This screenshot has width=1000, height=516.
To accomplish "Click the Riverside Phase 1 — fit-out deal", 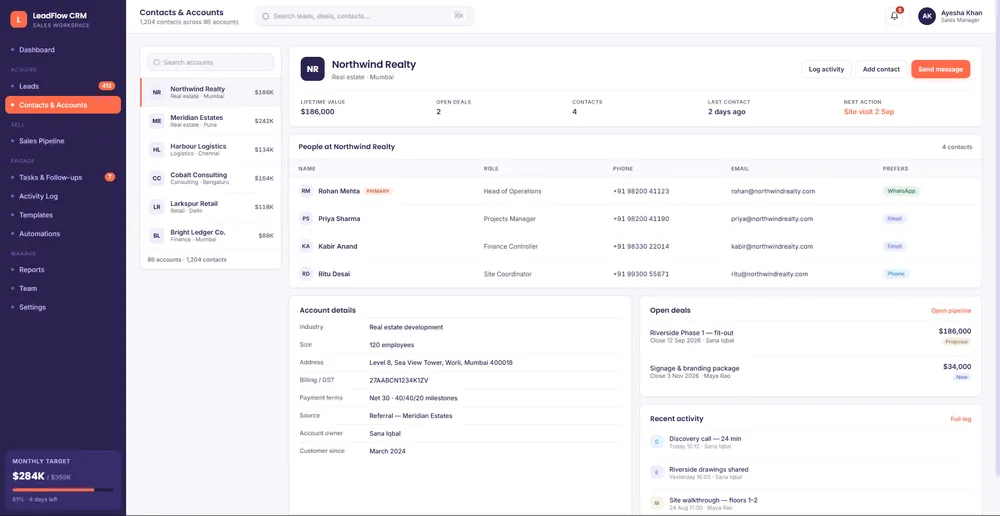I will click(x=810, y=336).
